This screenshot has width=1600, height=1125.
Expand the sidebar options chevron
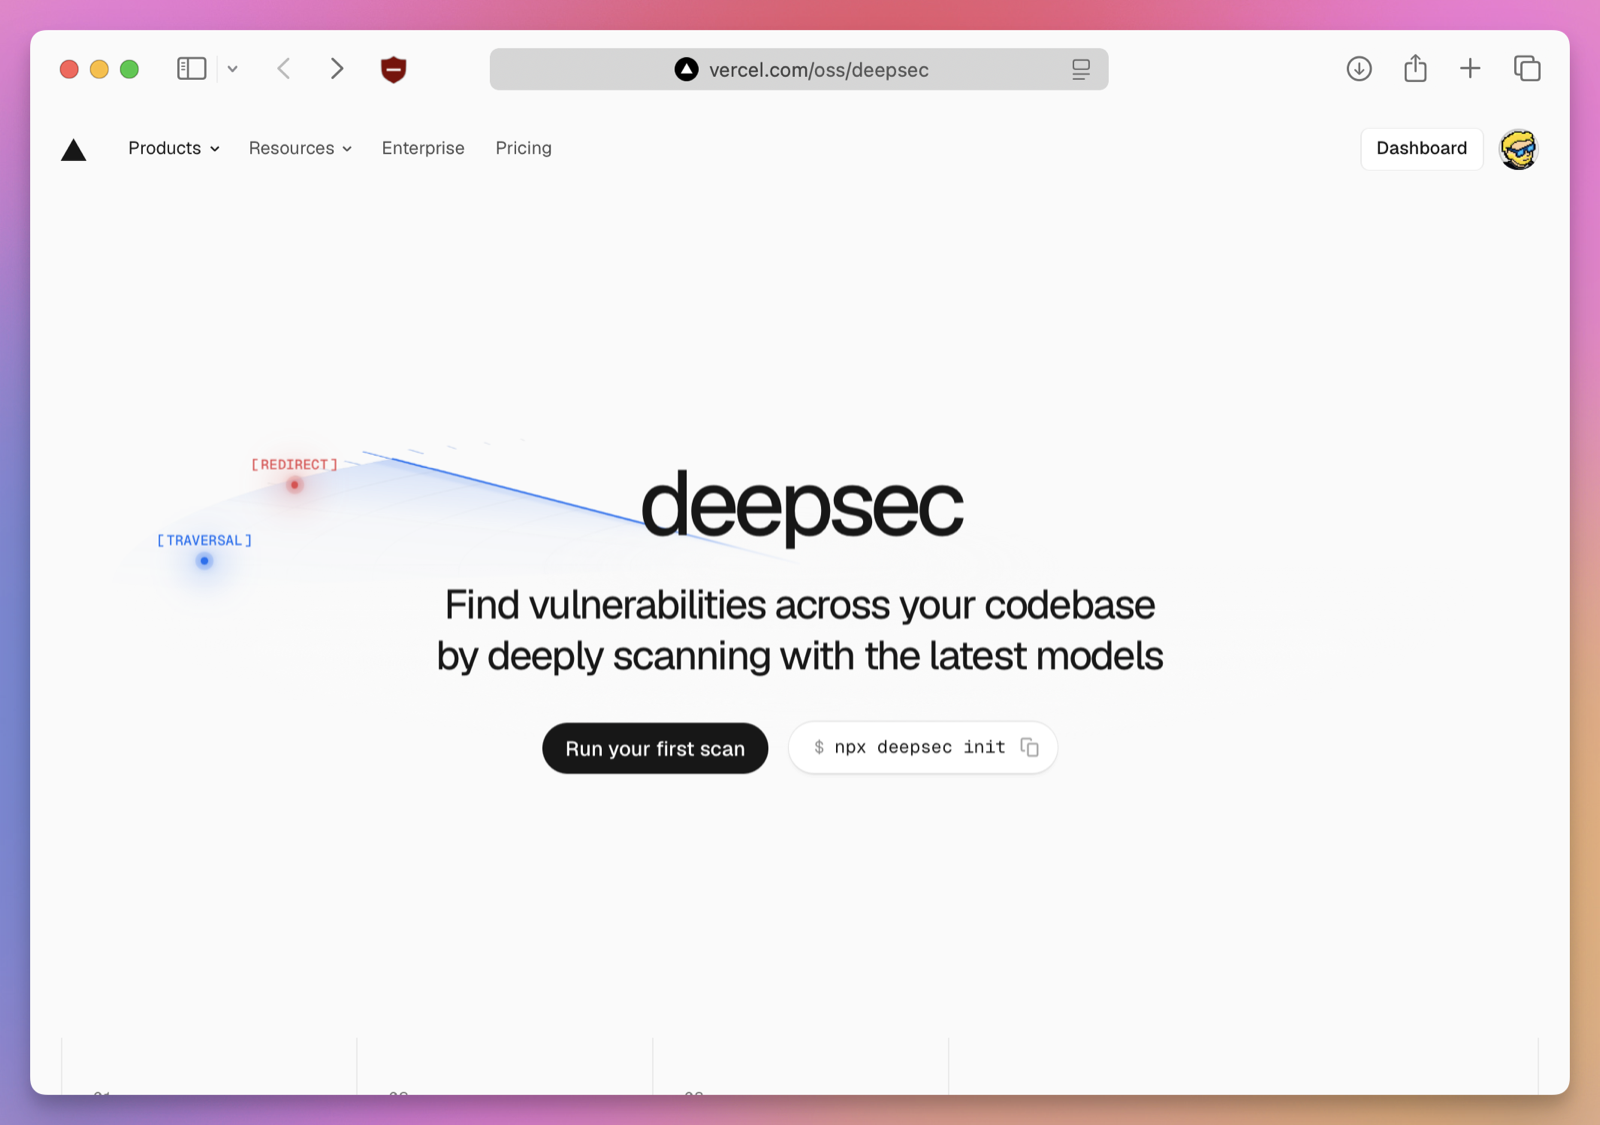coord(232,69)
